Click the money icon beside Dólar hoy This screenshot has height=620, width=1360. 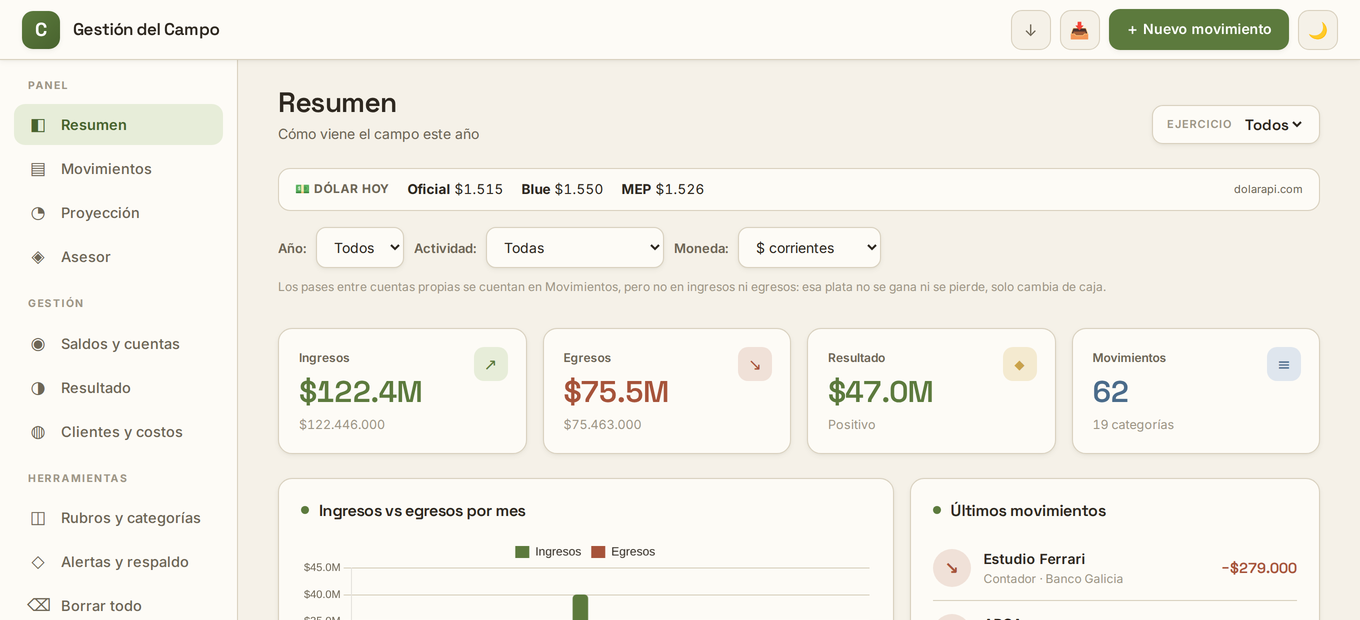302,189
